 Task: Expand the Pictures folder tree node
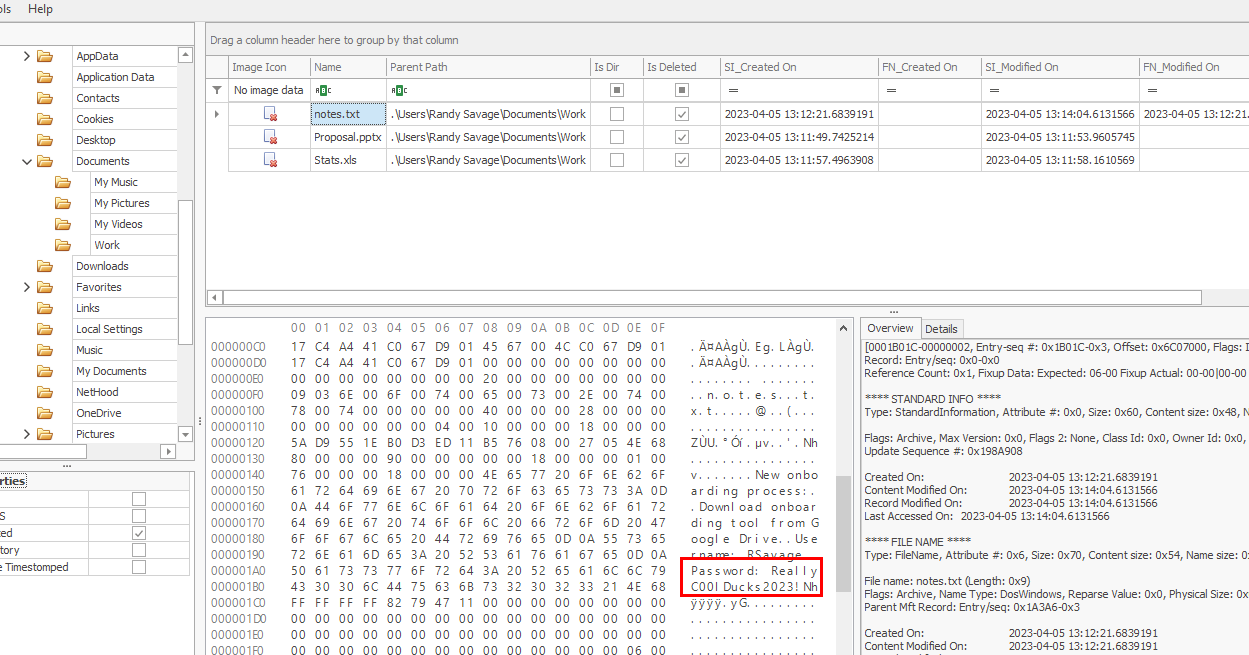coord(26,434)
